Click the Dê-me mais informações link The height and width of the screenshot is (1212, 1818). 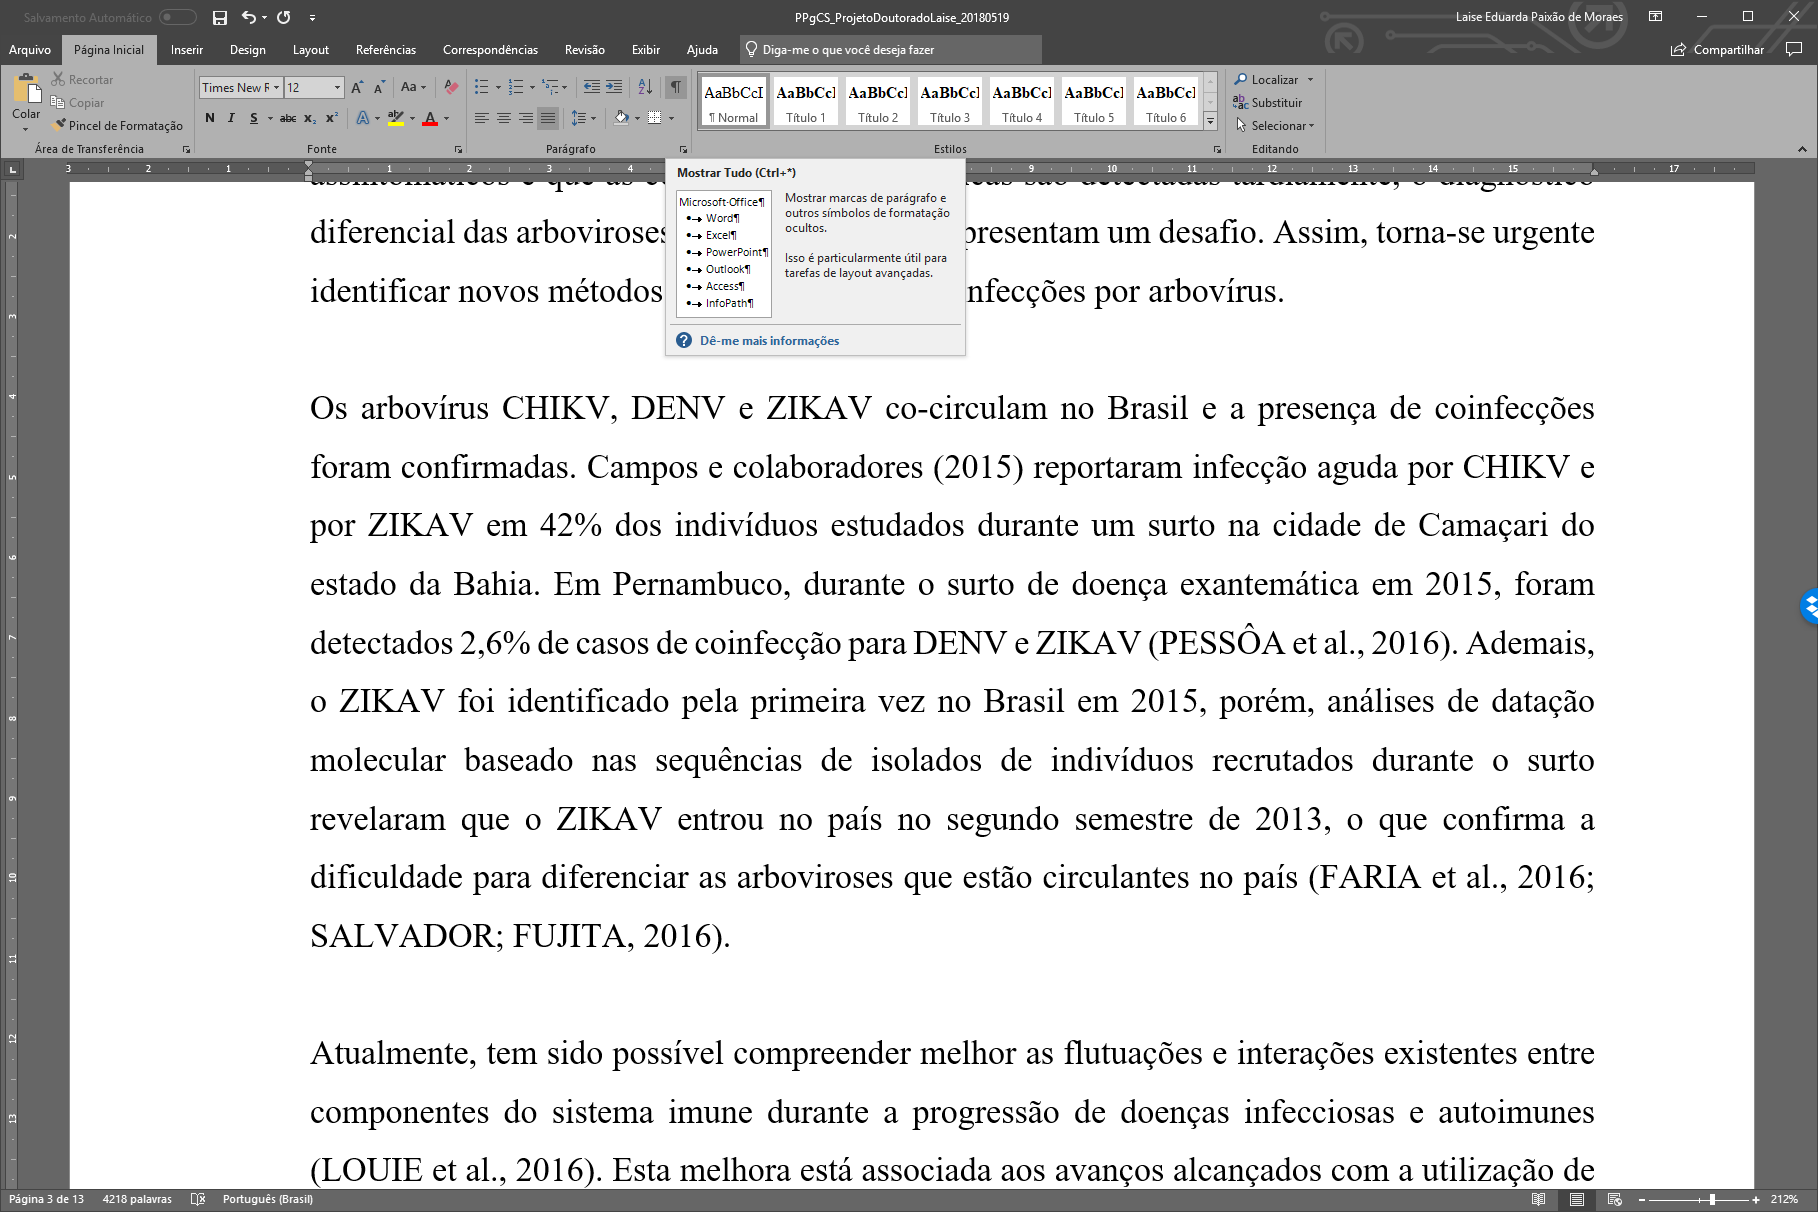pos(770,340)
